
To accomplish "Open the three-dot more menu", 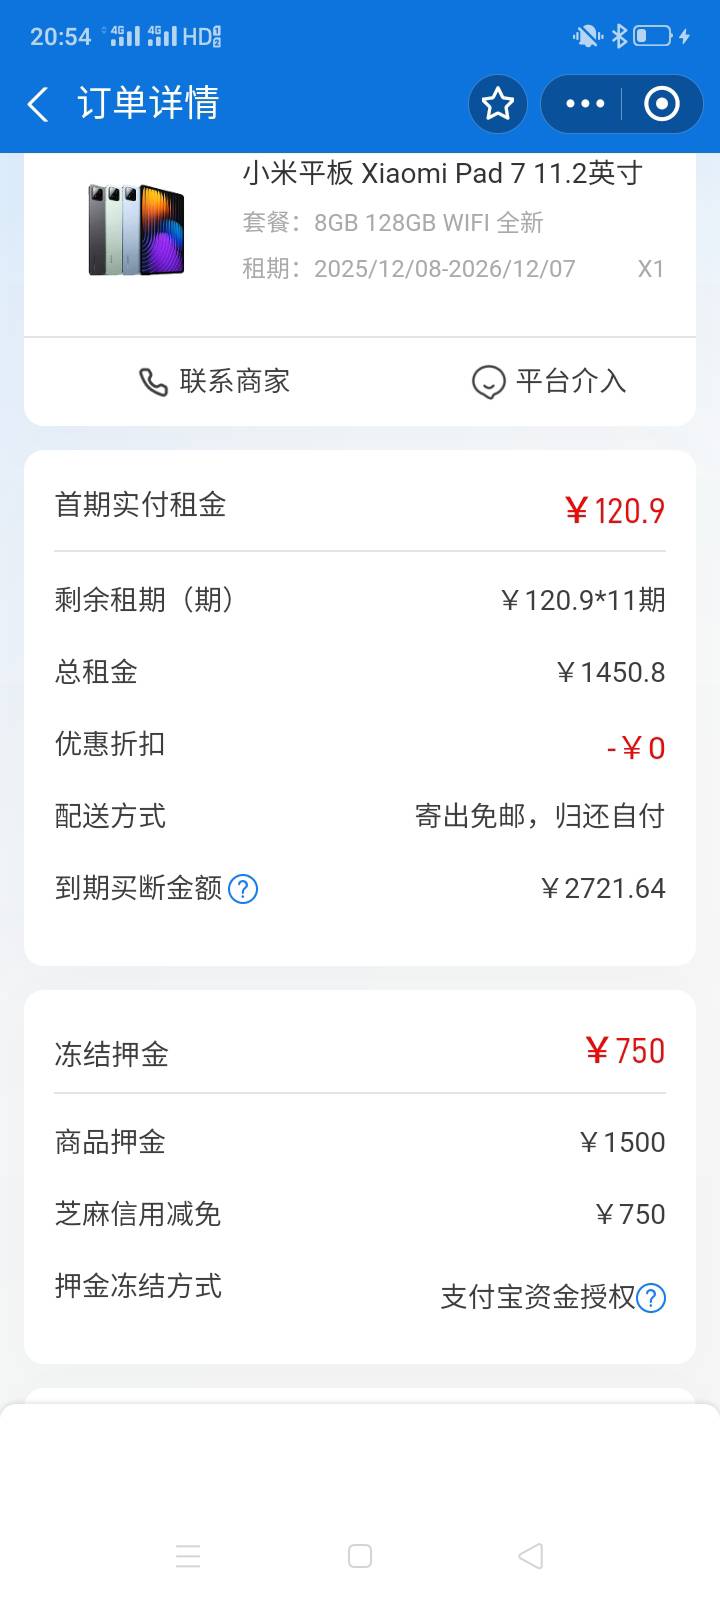I will pos(585,104).
